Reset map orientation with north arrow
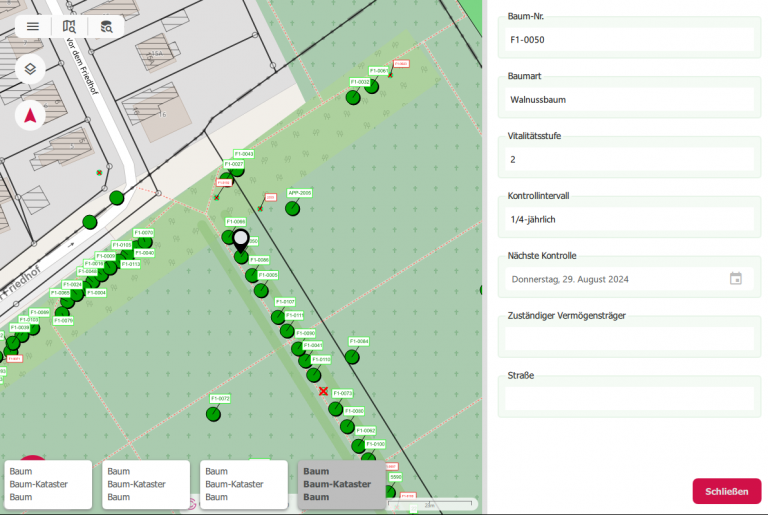Image resolution: width=768 pixels, height=515 pixels. [x=30, y=116]
